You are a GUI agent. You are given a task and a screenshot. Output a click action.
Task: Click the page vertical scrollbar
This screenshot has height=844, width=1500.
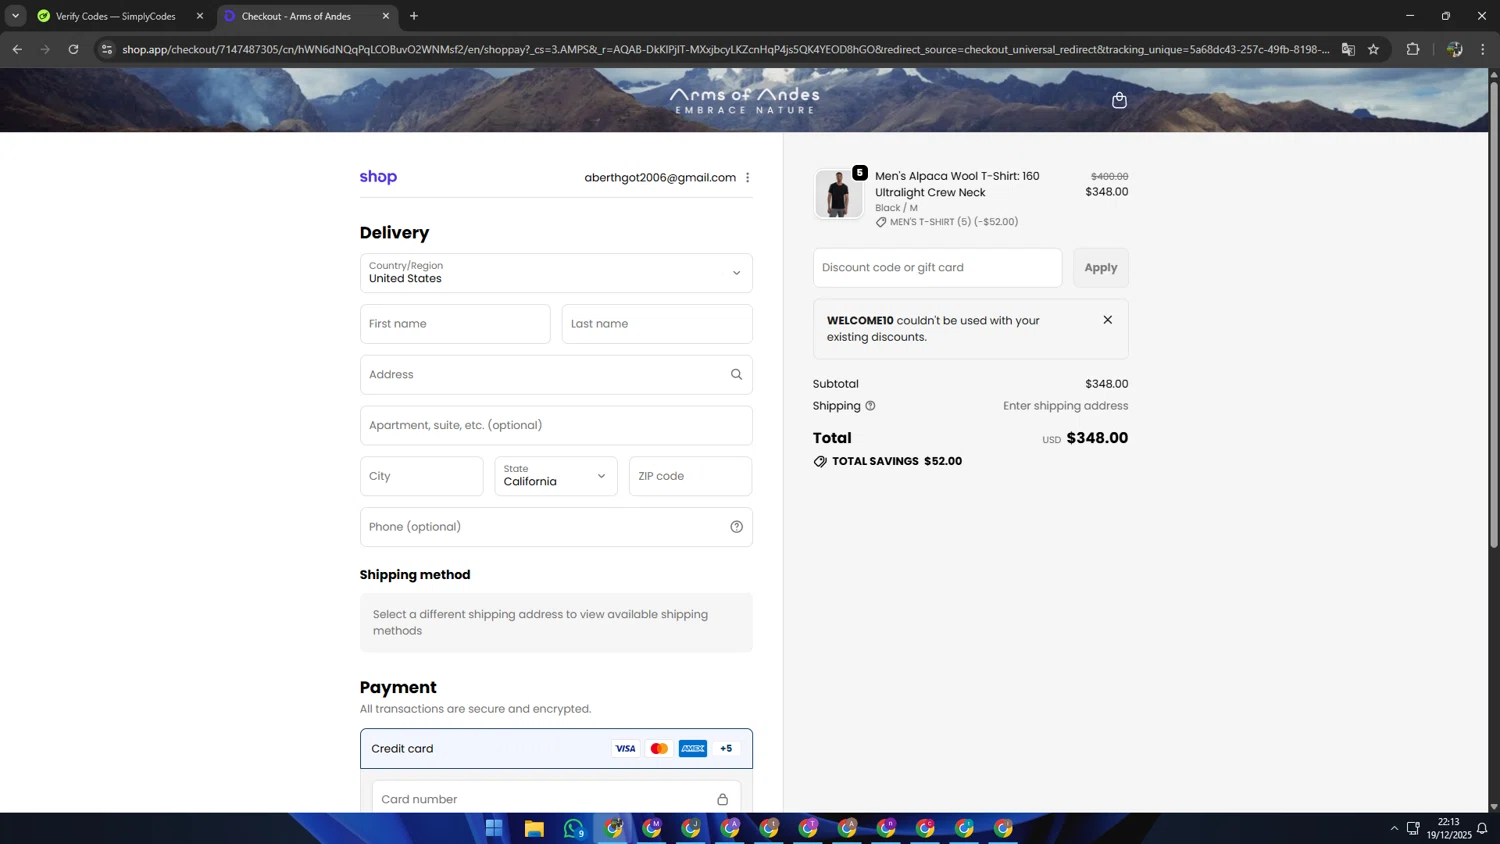pyautogui.click(x=1494, y=314)
